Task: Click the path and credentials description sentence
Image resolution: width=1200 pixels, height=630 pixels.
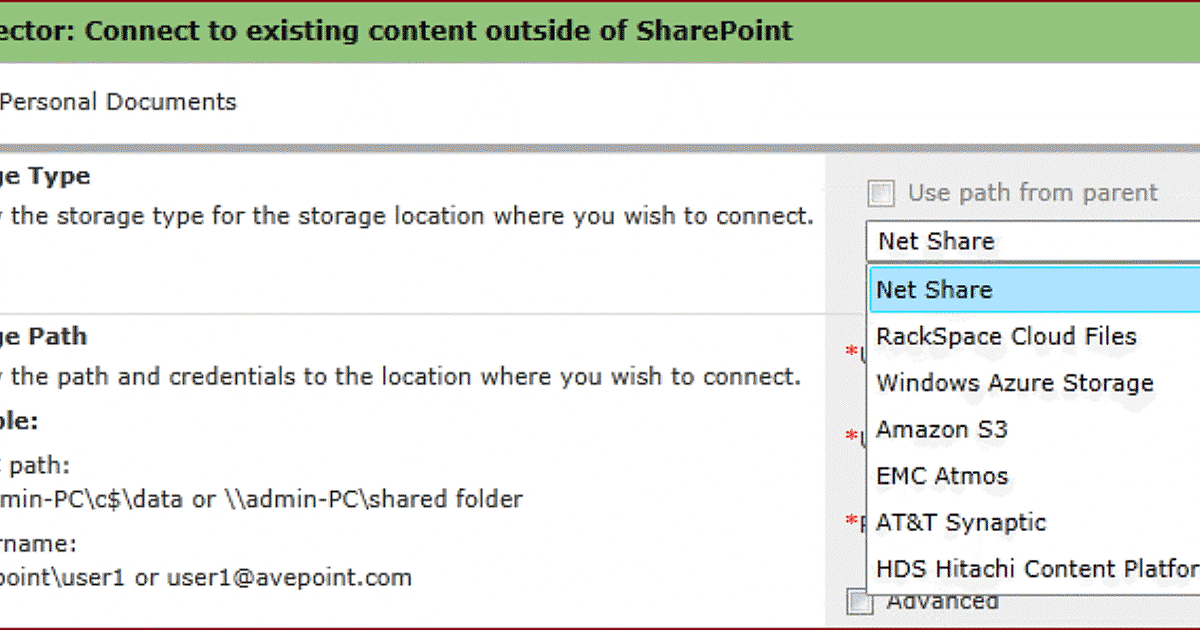Action: (x=400, y=377)
